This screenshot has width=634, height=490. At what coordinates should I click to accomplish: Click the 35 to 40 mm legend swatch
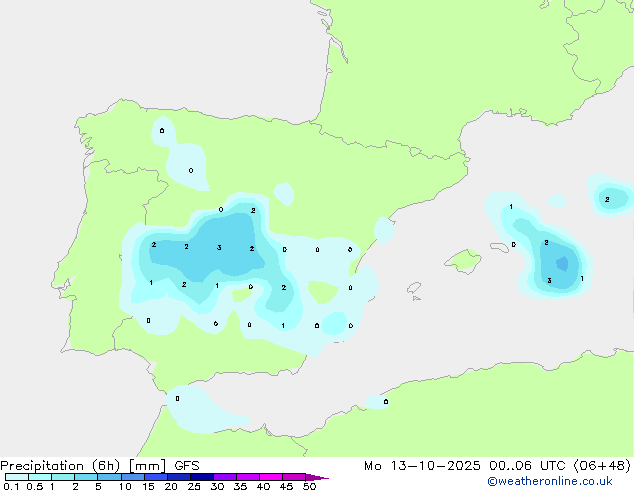tap(248, 477)
